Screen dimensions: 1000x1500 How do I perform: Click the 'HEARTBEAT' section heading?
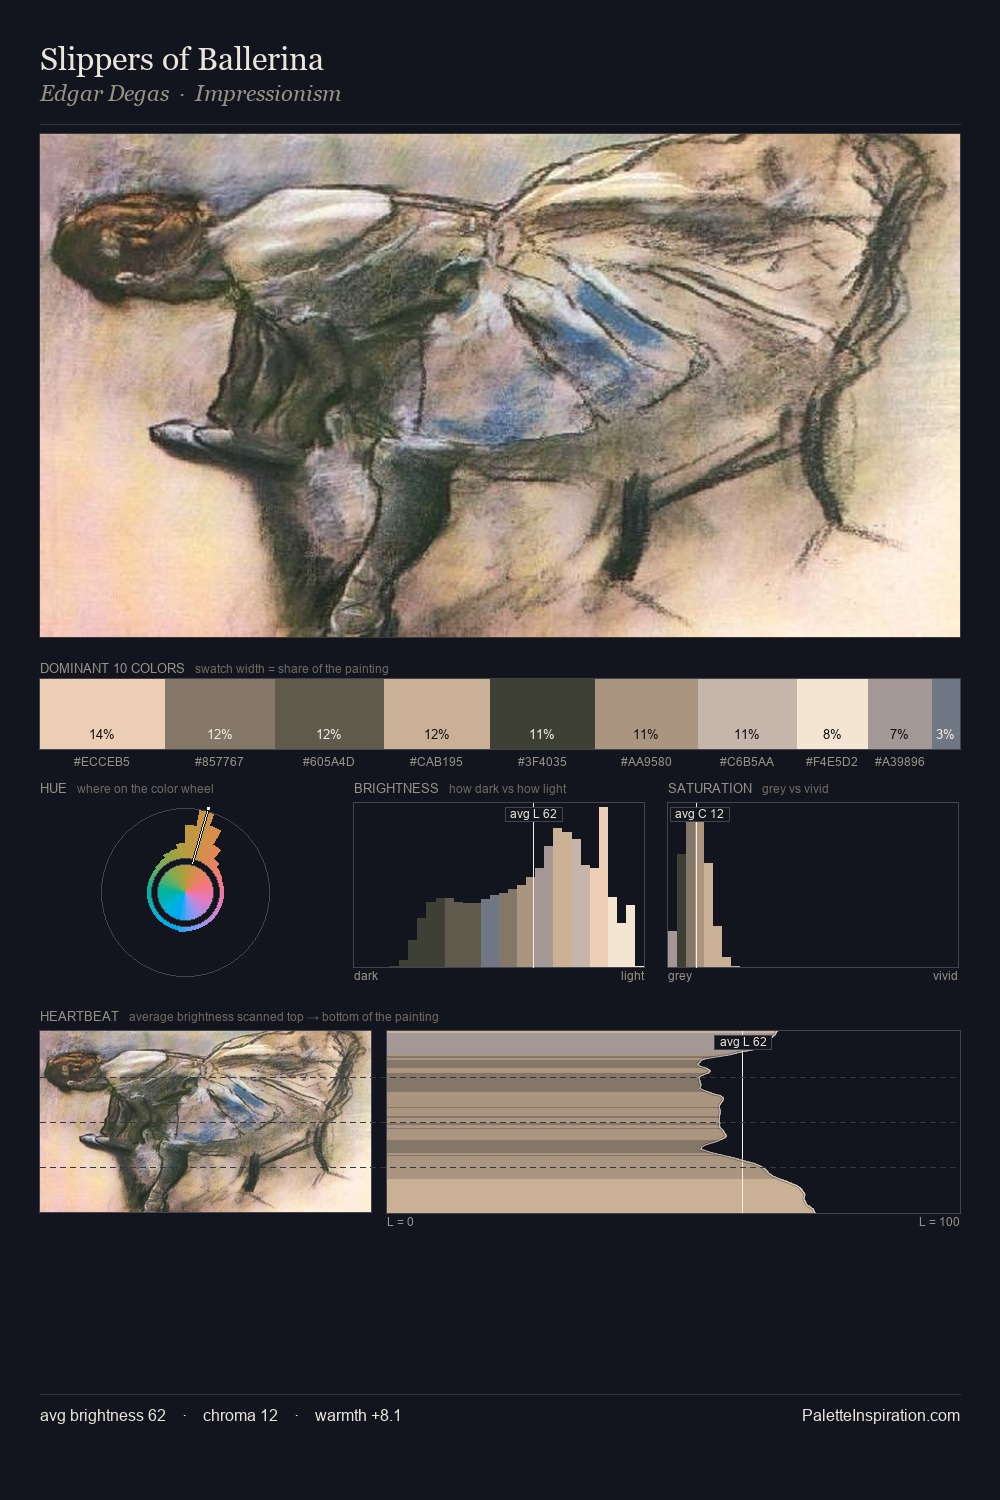click(79, 1016)
